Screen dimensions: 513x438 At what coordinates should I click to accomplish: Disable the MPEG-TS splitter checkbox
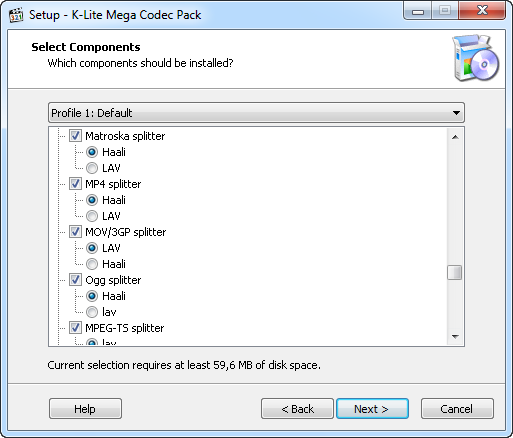(75, 328)
